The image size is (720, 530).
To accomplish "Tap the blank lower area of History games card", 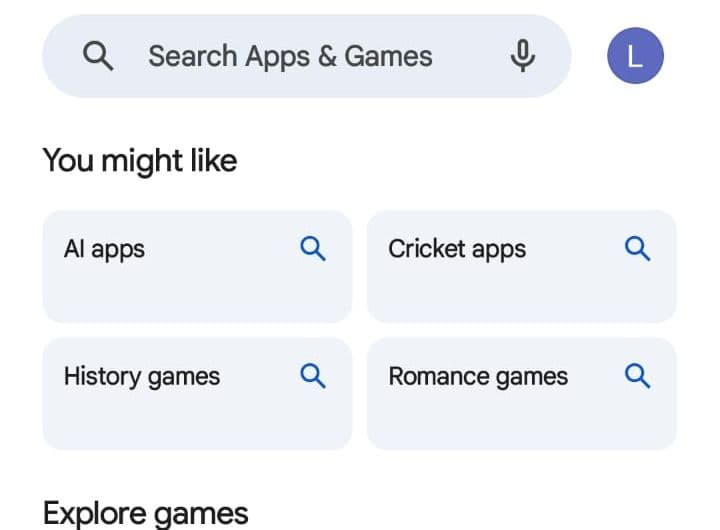I will pyautogui.click(x=197, y=421).
